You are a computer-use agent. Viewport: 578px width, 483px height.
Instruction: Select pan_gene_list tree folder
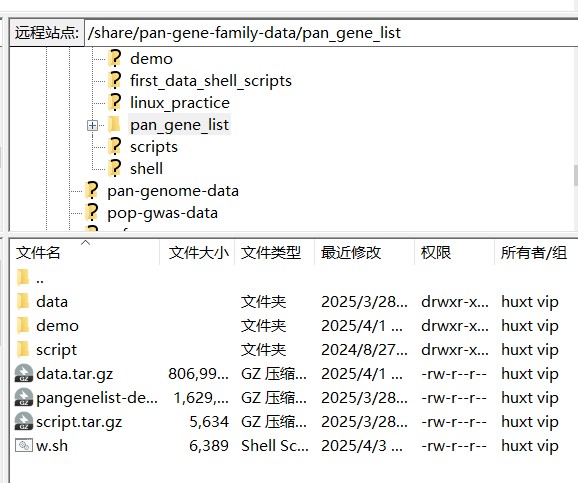tap(180, 125)
